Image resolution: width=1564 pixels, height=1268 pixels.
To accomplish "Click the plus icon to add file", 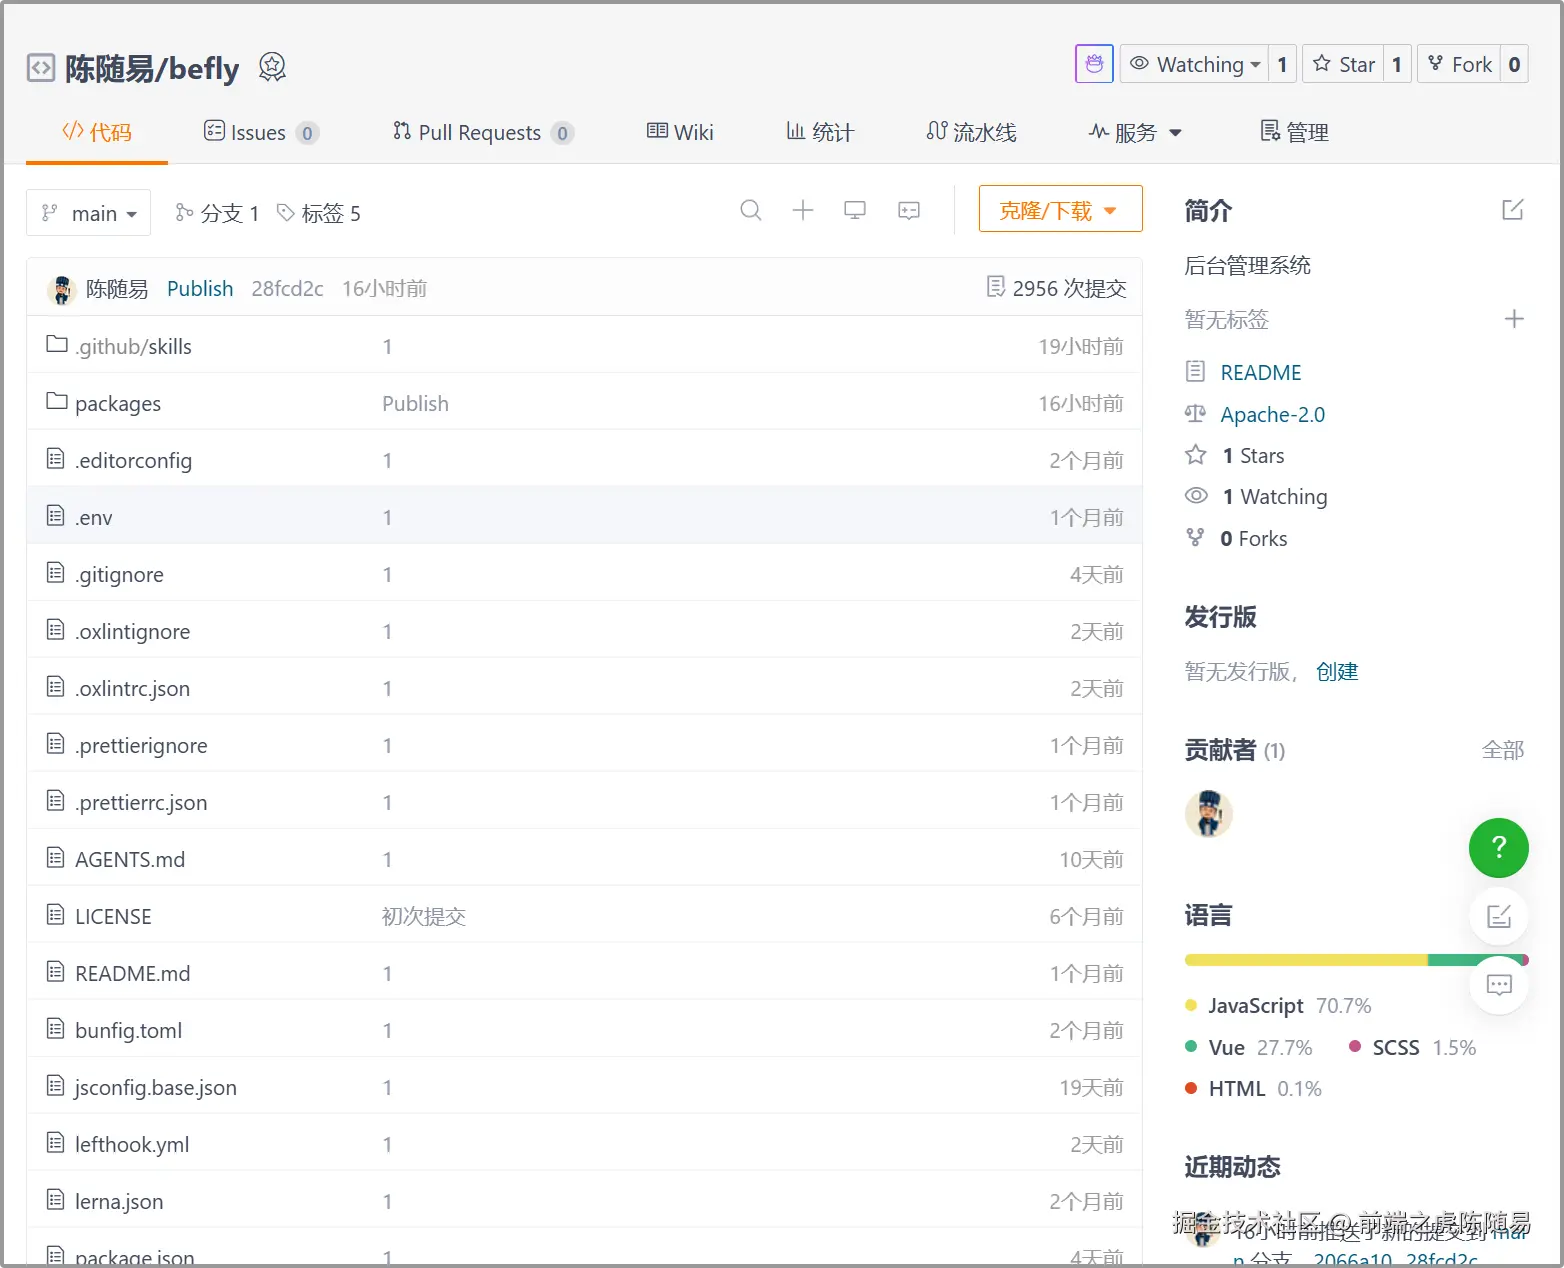I will pyautogui.click(x=802, y=210).
